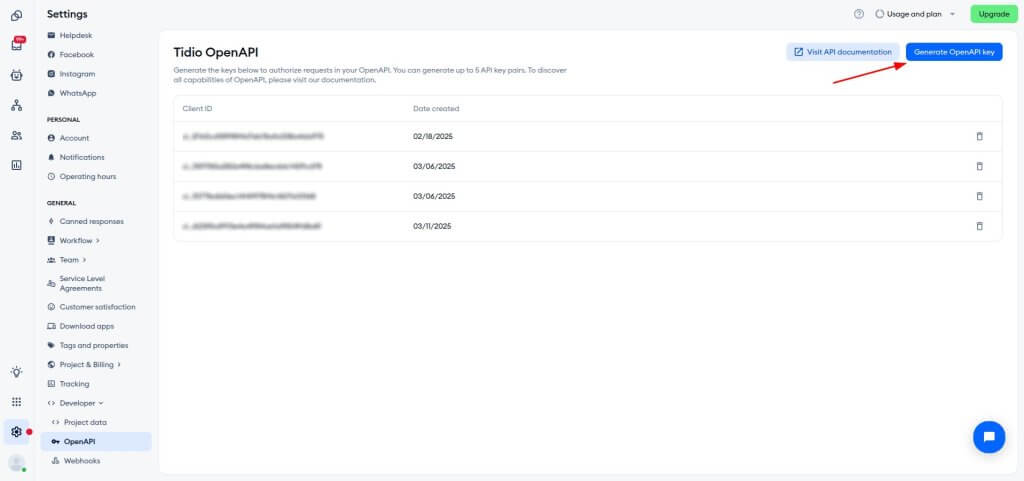Click the lightbulb tips icon
Viewport: 1024px width, 481px height.
pyautogui.click(x=17, y=371)
